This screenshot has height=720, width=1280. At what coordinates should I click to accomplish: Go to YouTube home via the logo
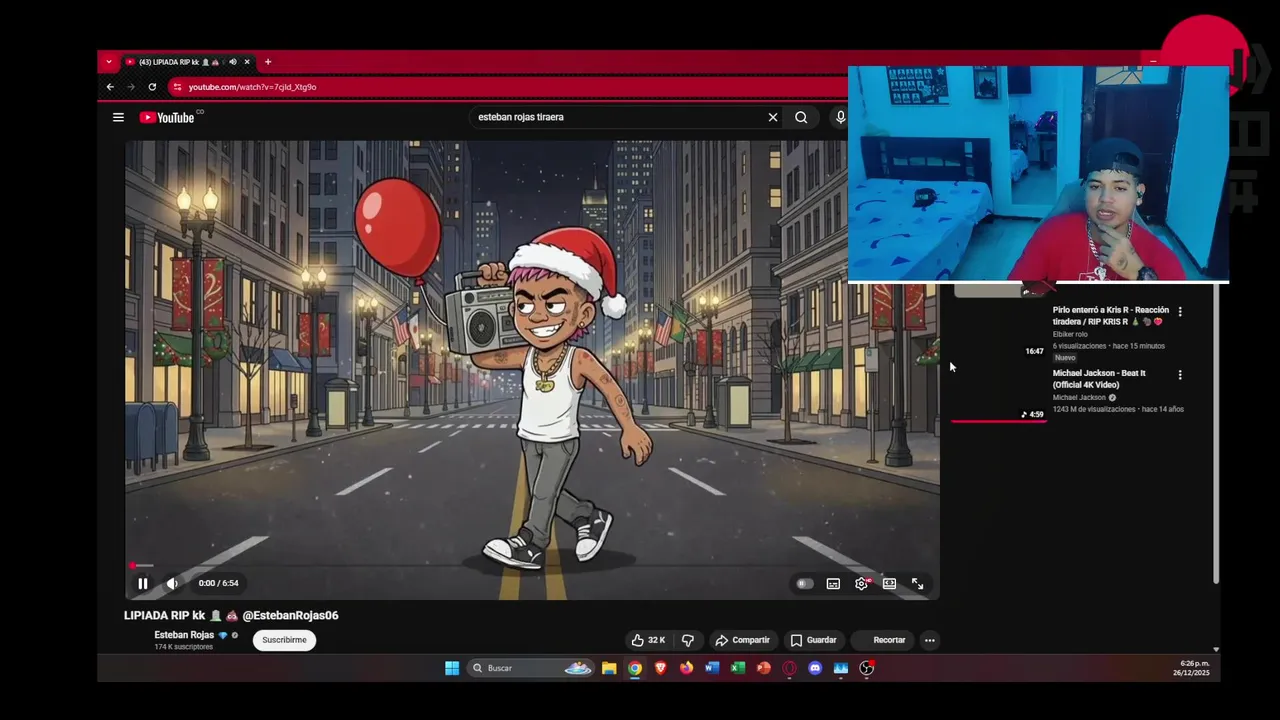pyautogui.click(x=167, y=117)
